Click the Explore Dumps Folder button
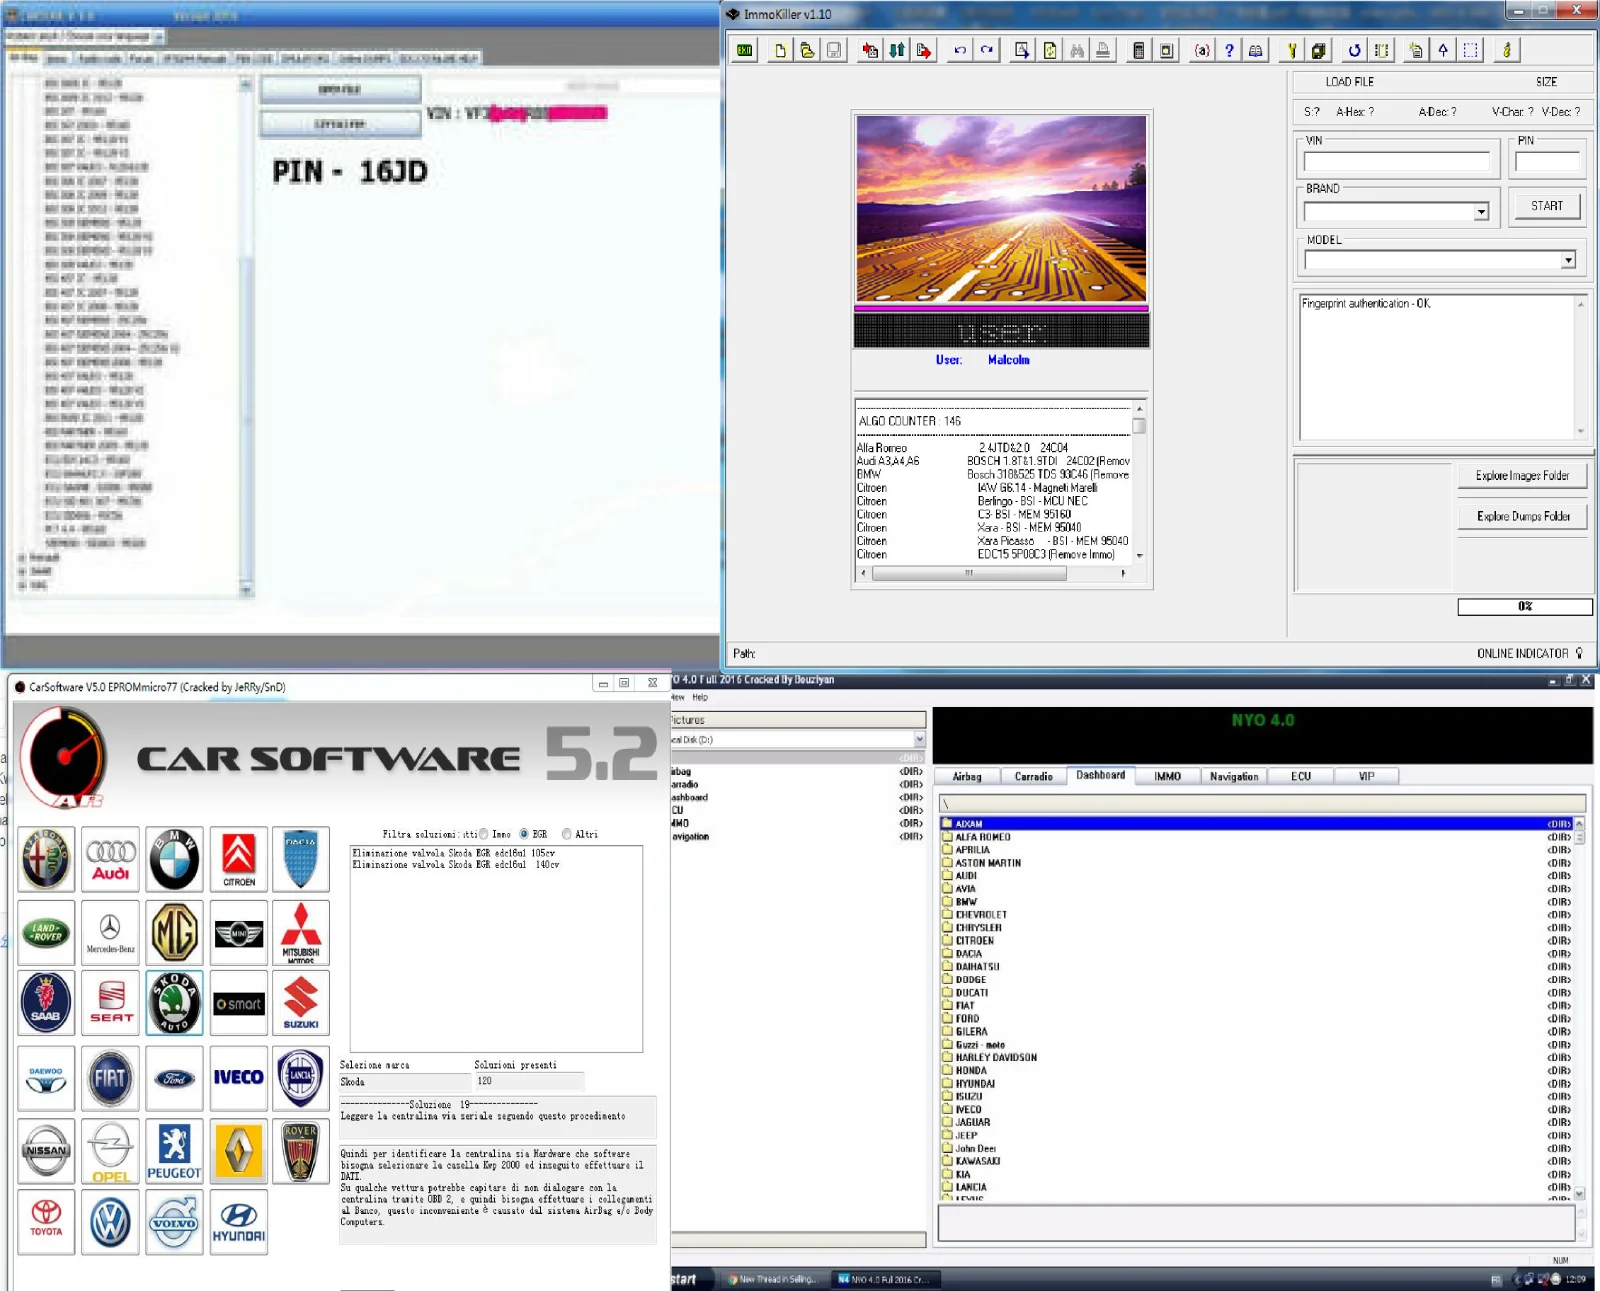The image size is (1600, 1291). (1522, 517)
